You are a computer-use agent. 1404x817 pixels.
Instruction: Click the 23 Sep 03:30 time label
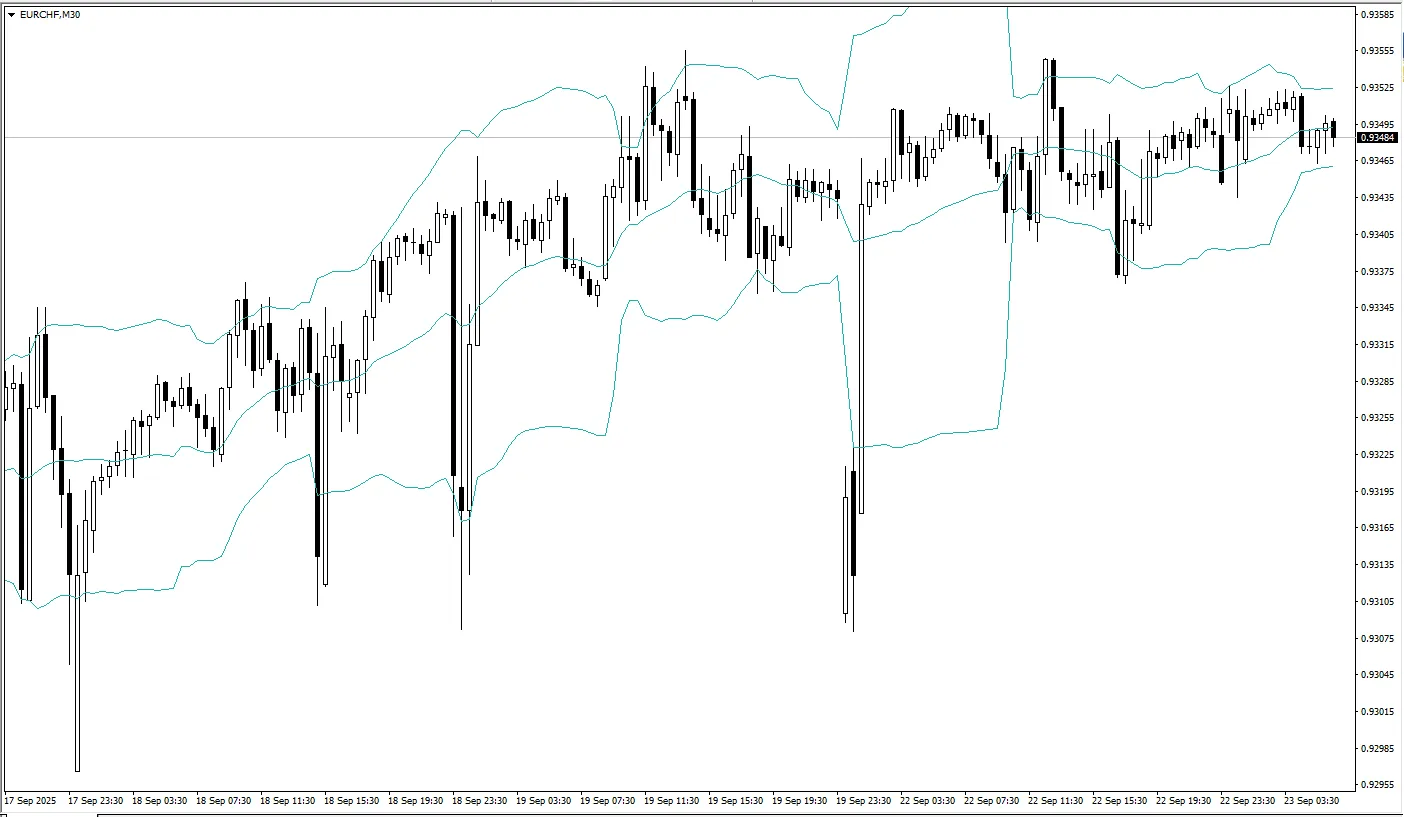click(1312, 801)
